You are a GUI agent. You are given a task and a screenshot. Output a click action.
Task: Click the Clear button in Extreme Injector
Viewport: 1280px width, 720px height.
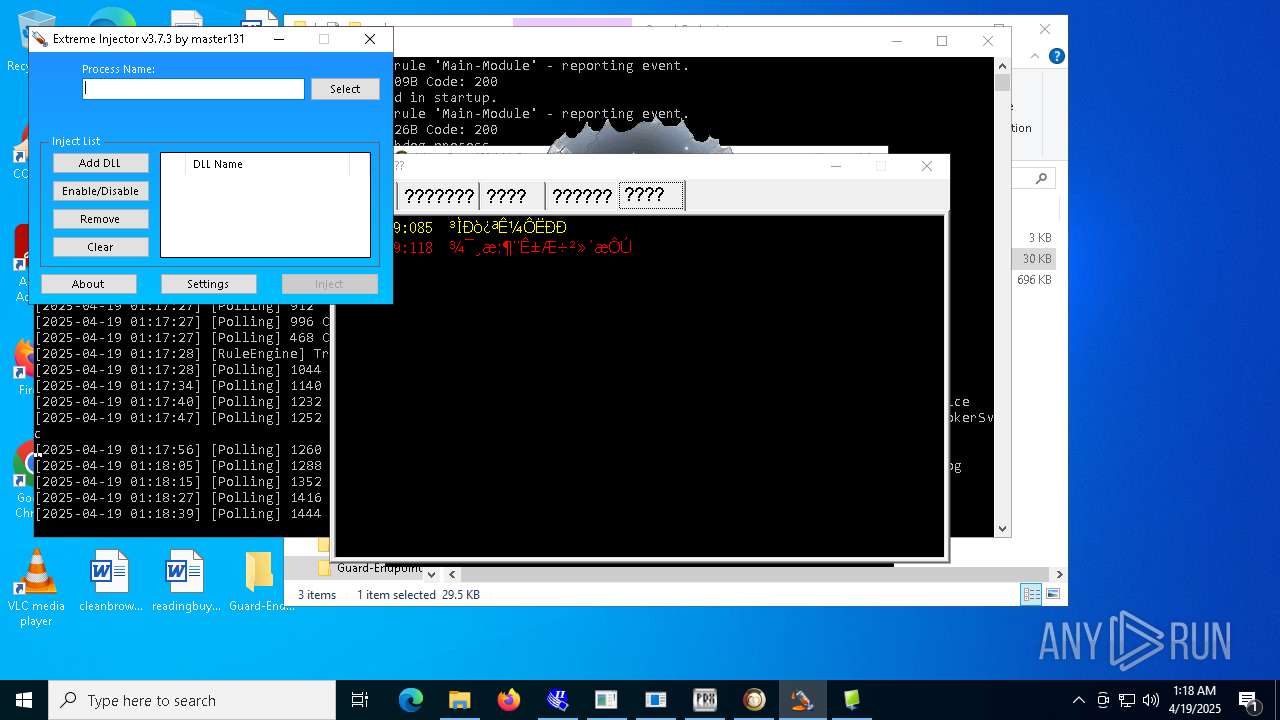tap(100, 247)
